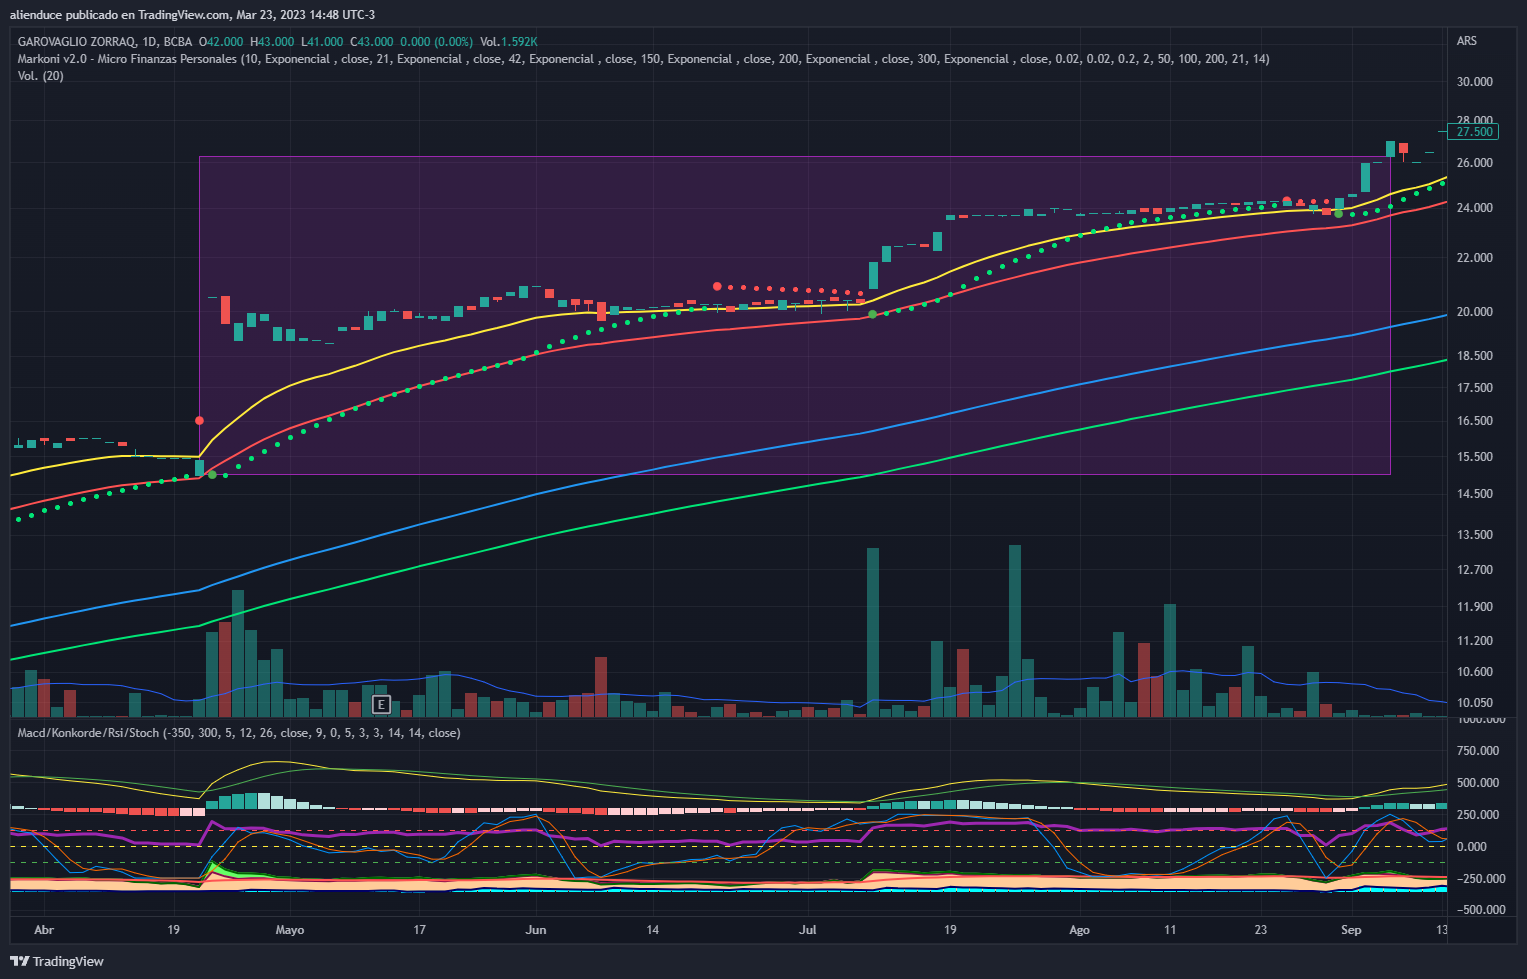Click the Vol. (20) indicator label
Image resolution: width=1527 pixels, height=979 pixels.
(40, 76)
